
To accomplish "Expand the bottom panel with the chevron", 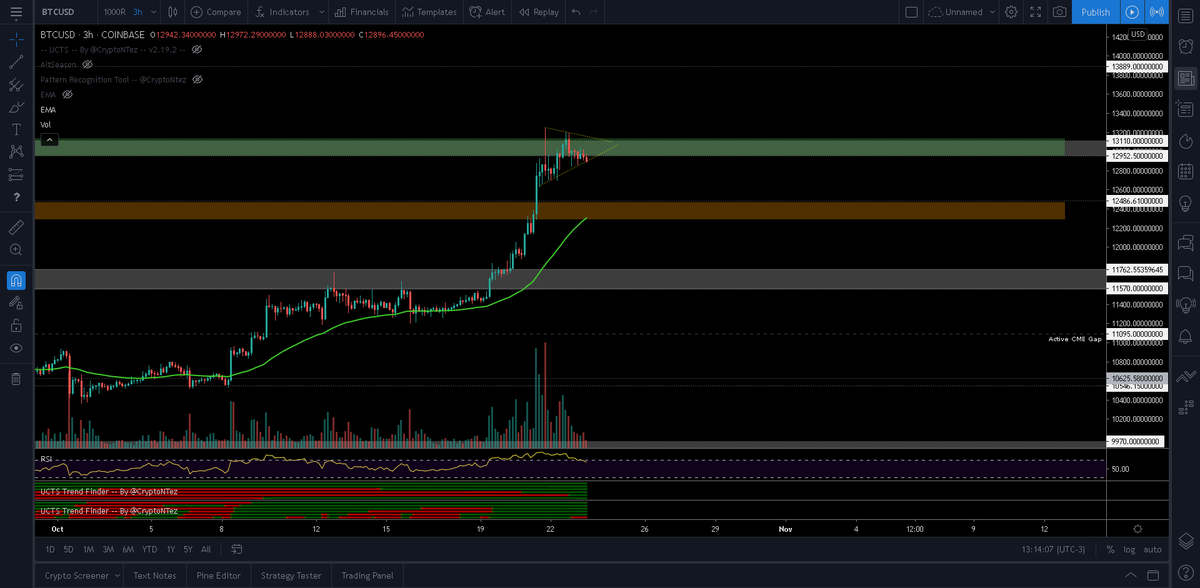I will pyautogui.click(x=1130, y=575).
